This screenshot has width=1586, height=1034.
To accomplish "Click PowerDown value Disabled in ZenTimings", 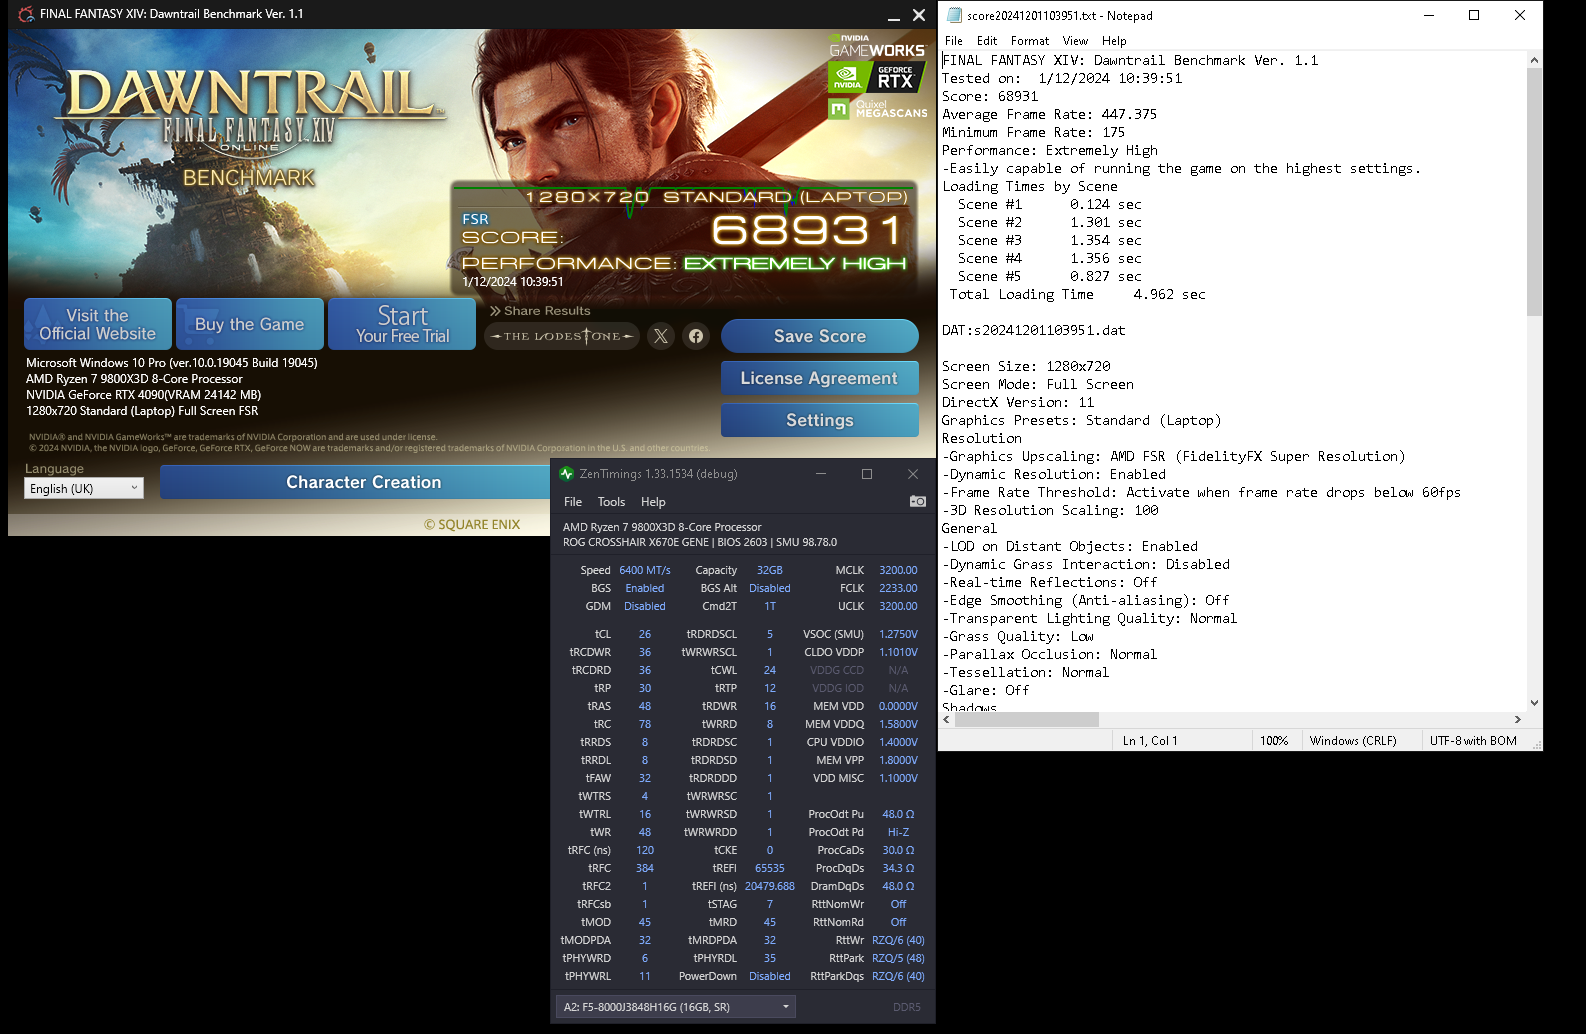I will (x=770, y=976).
